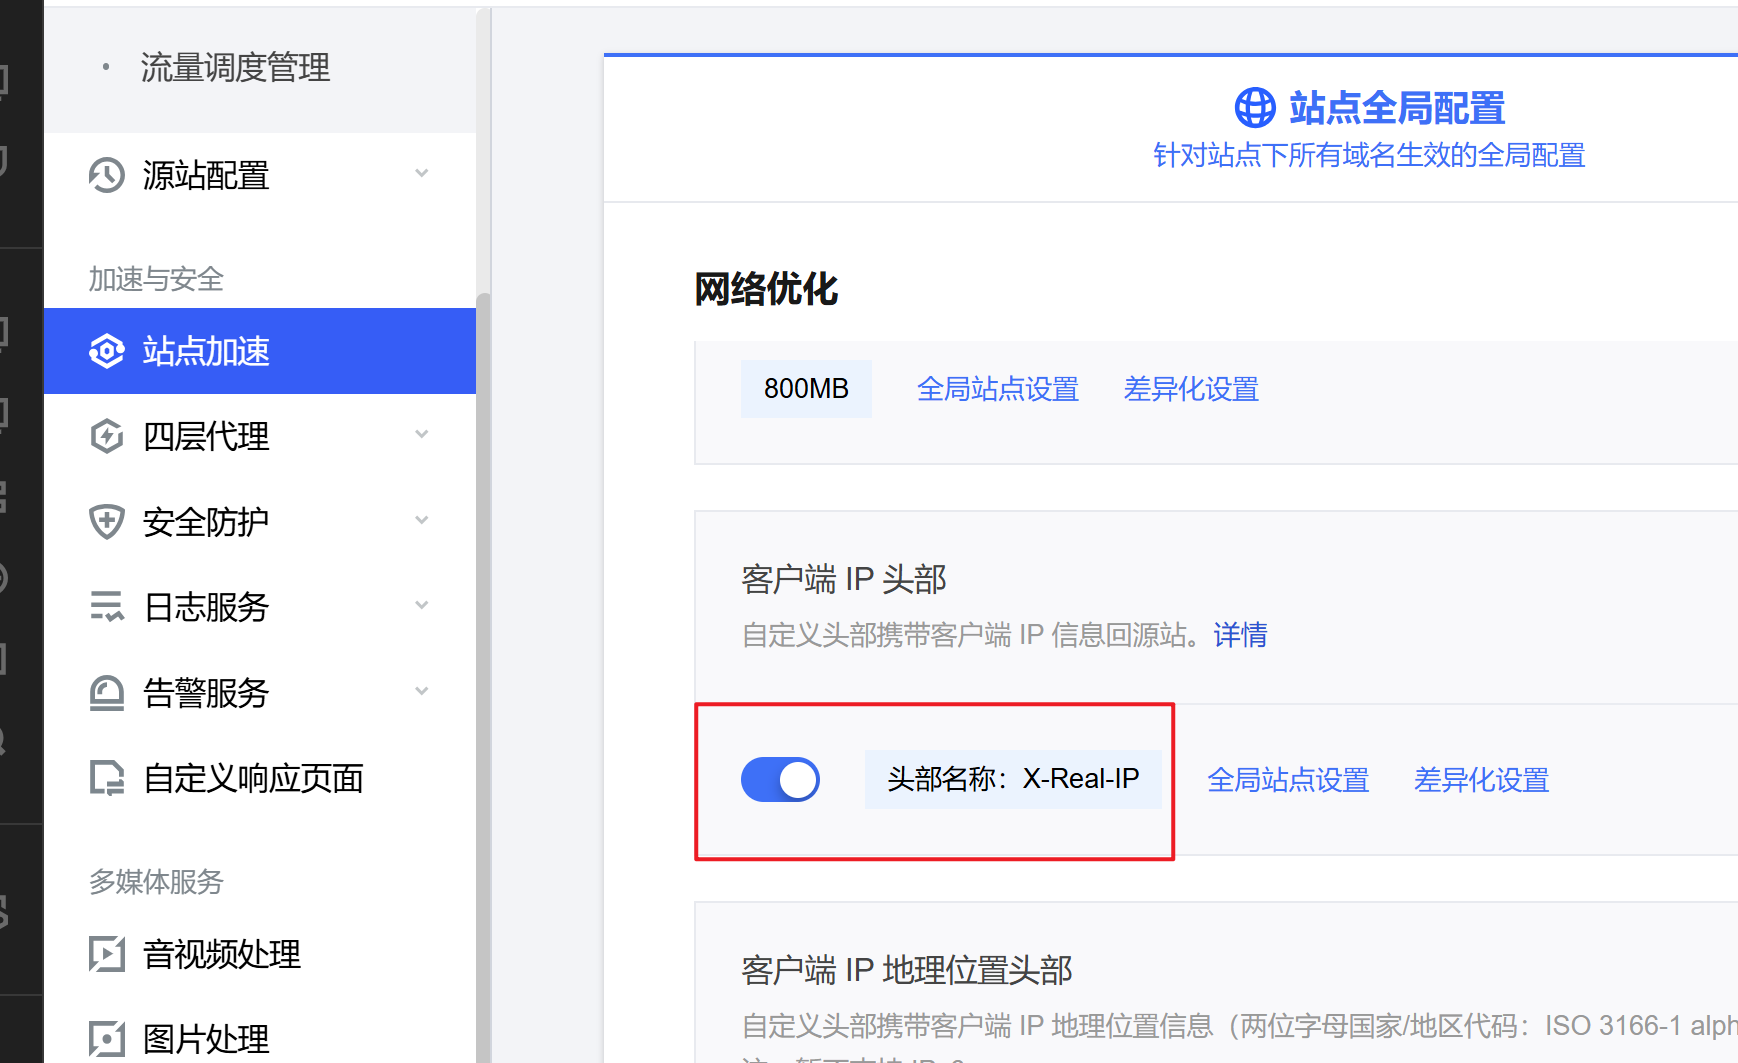The width and height of the screenshot is (1738, 1063).
Task: Click the globe icon beside 站点全局配置
Action: 1255,108
